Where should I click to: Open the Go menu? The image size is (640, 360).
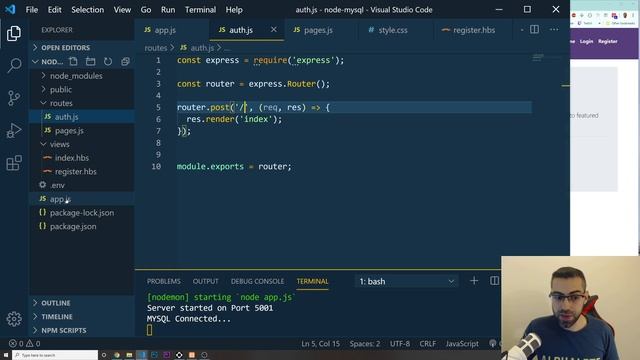click(x=146, y=9)
